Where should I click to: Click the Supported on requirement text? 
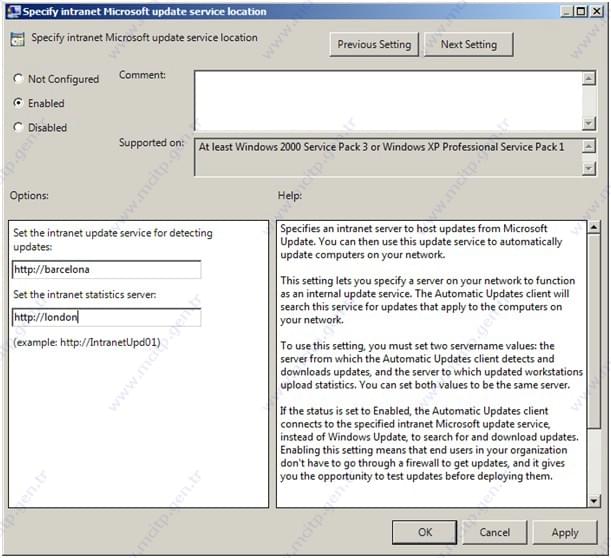pos(381,147)
